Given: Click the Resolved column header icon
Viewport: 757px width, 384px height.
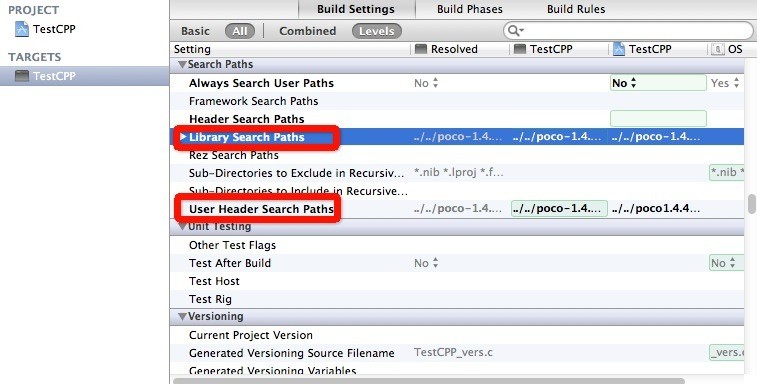Looking at the screenshot, I should tap(421, 49).
